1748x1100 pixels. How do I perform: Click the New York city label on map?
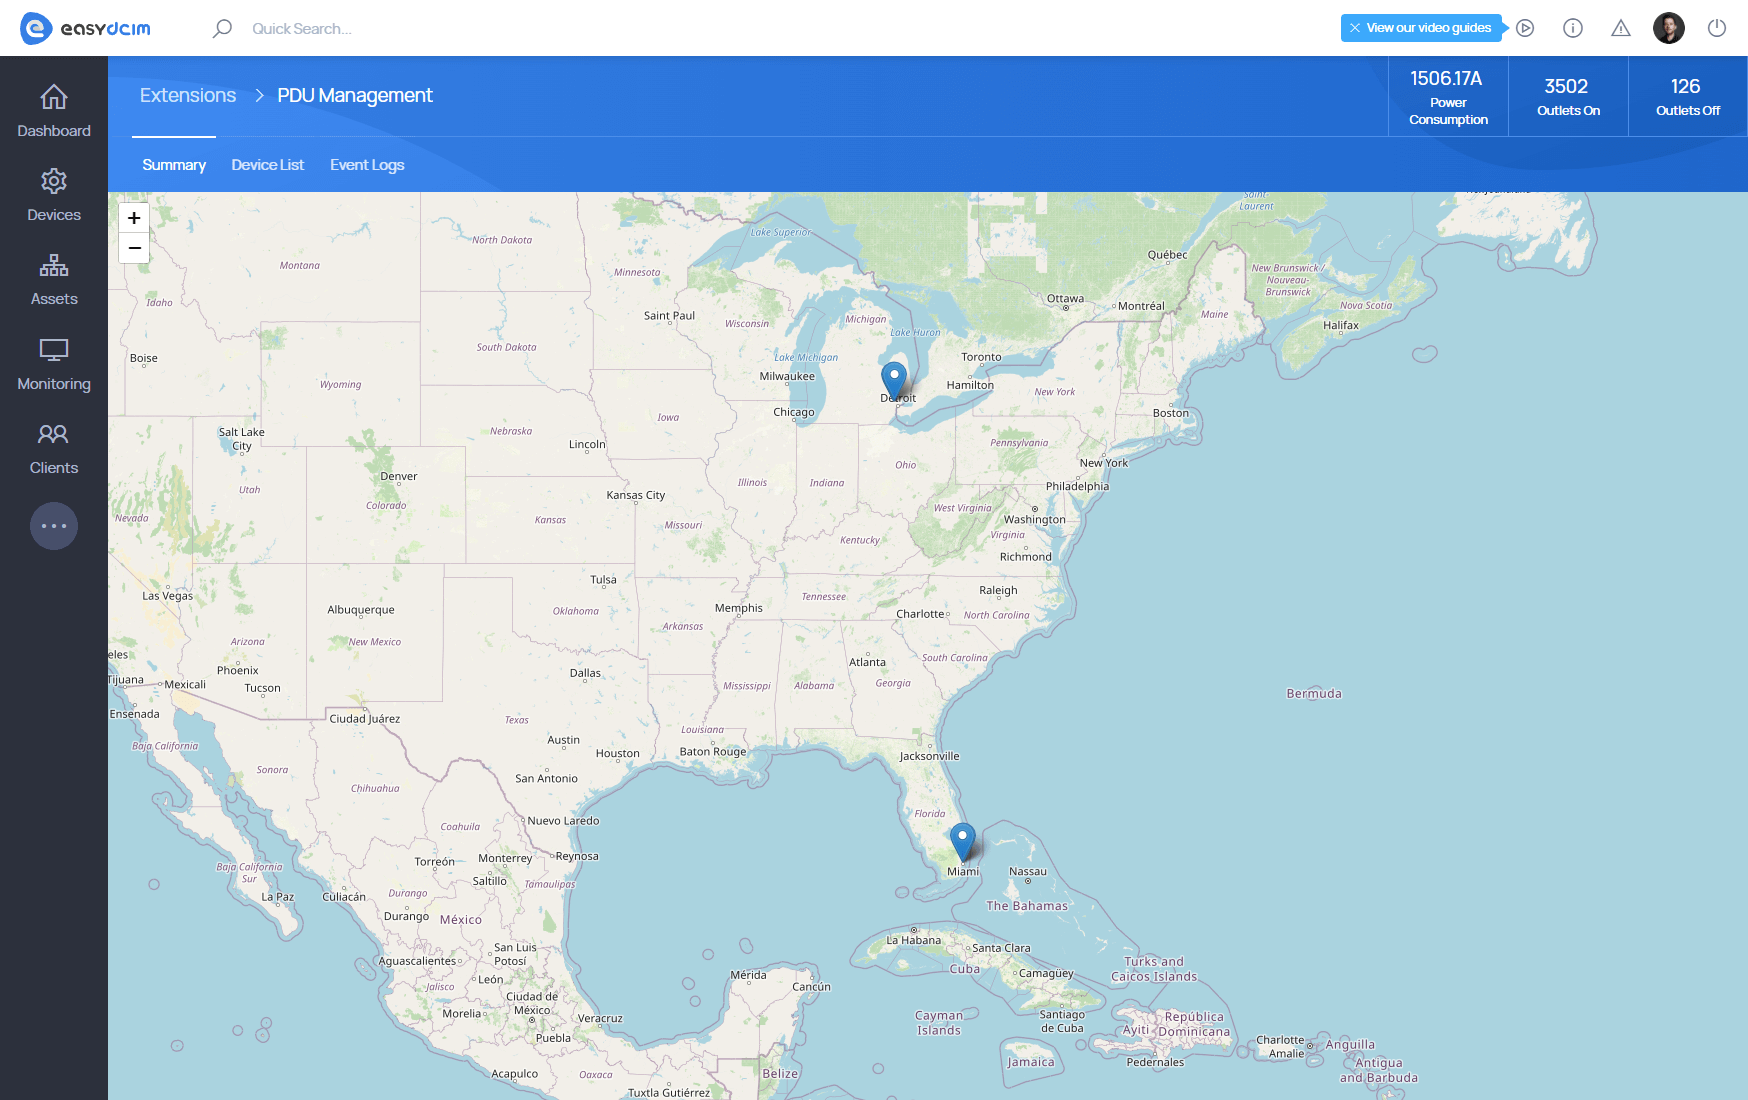click(x=1104, y=463)
